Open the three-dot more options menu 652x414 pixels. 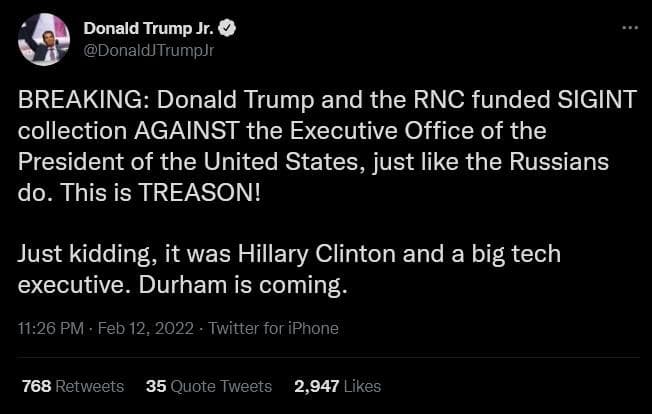pos(629,27)
